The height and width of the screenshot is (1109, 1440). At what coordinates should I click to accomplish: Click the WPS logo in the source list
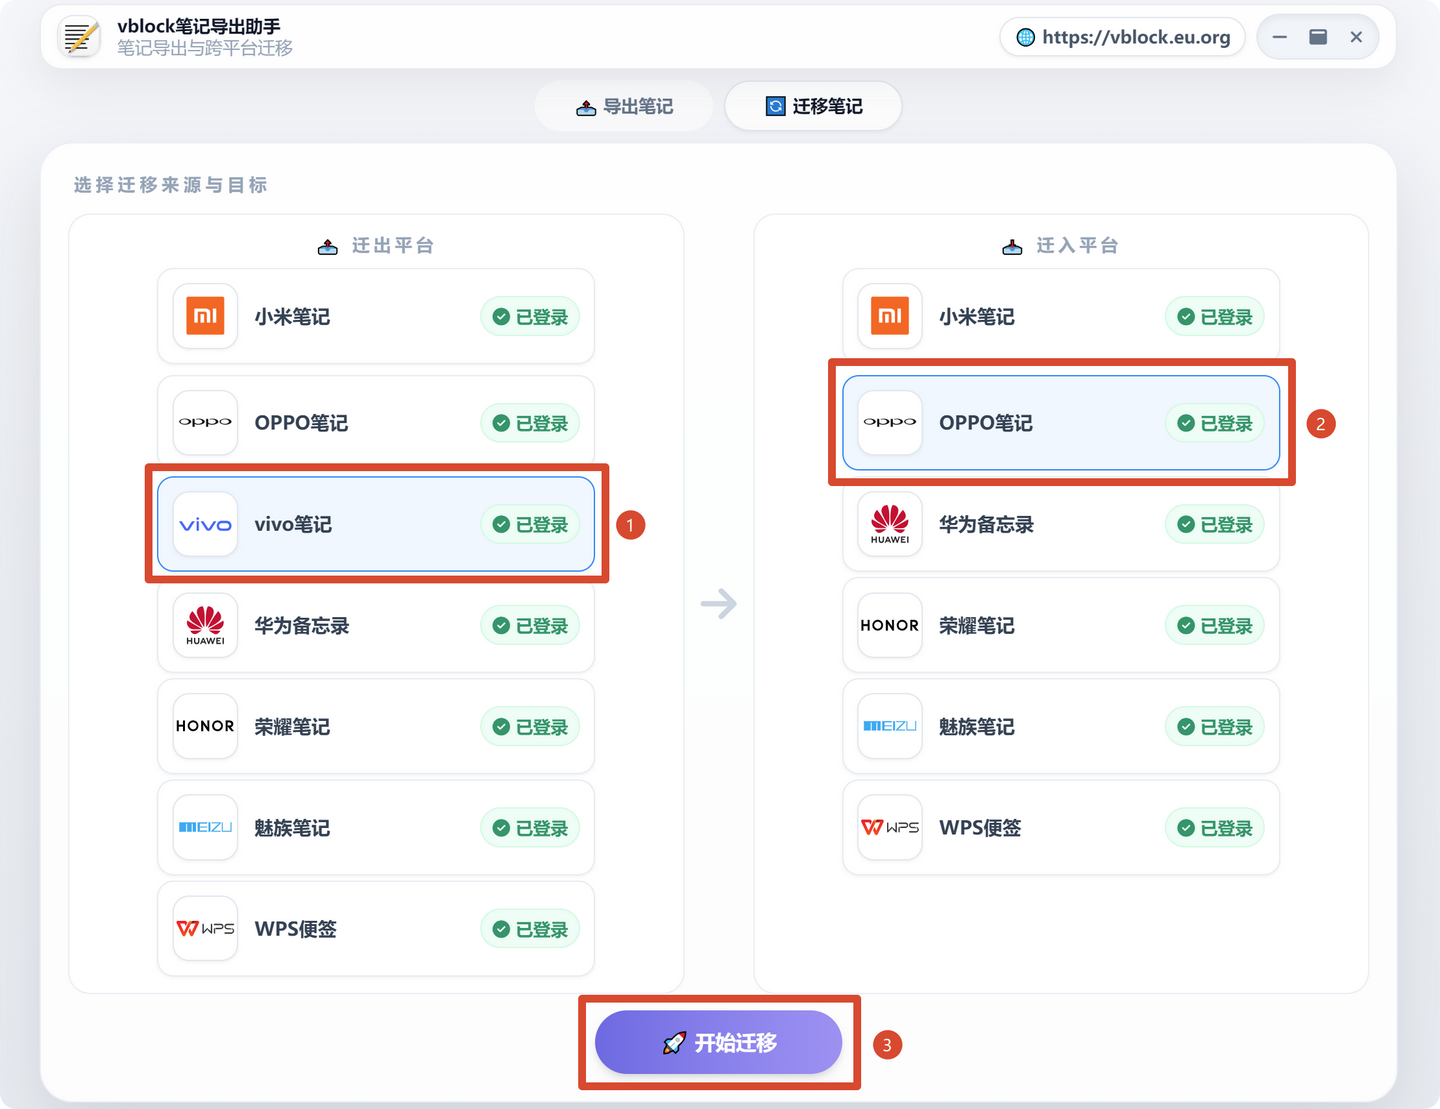click(205, 928)
